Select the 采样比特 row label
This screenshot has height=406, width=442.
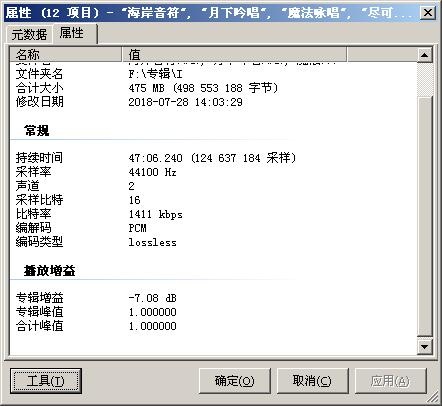[39, 200]
